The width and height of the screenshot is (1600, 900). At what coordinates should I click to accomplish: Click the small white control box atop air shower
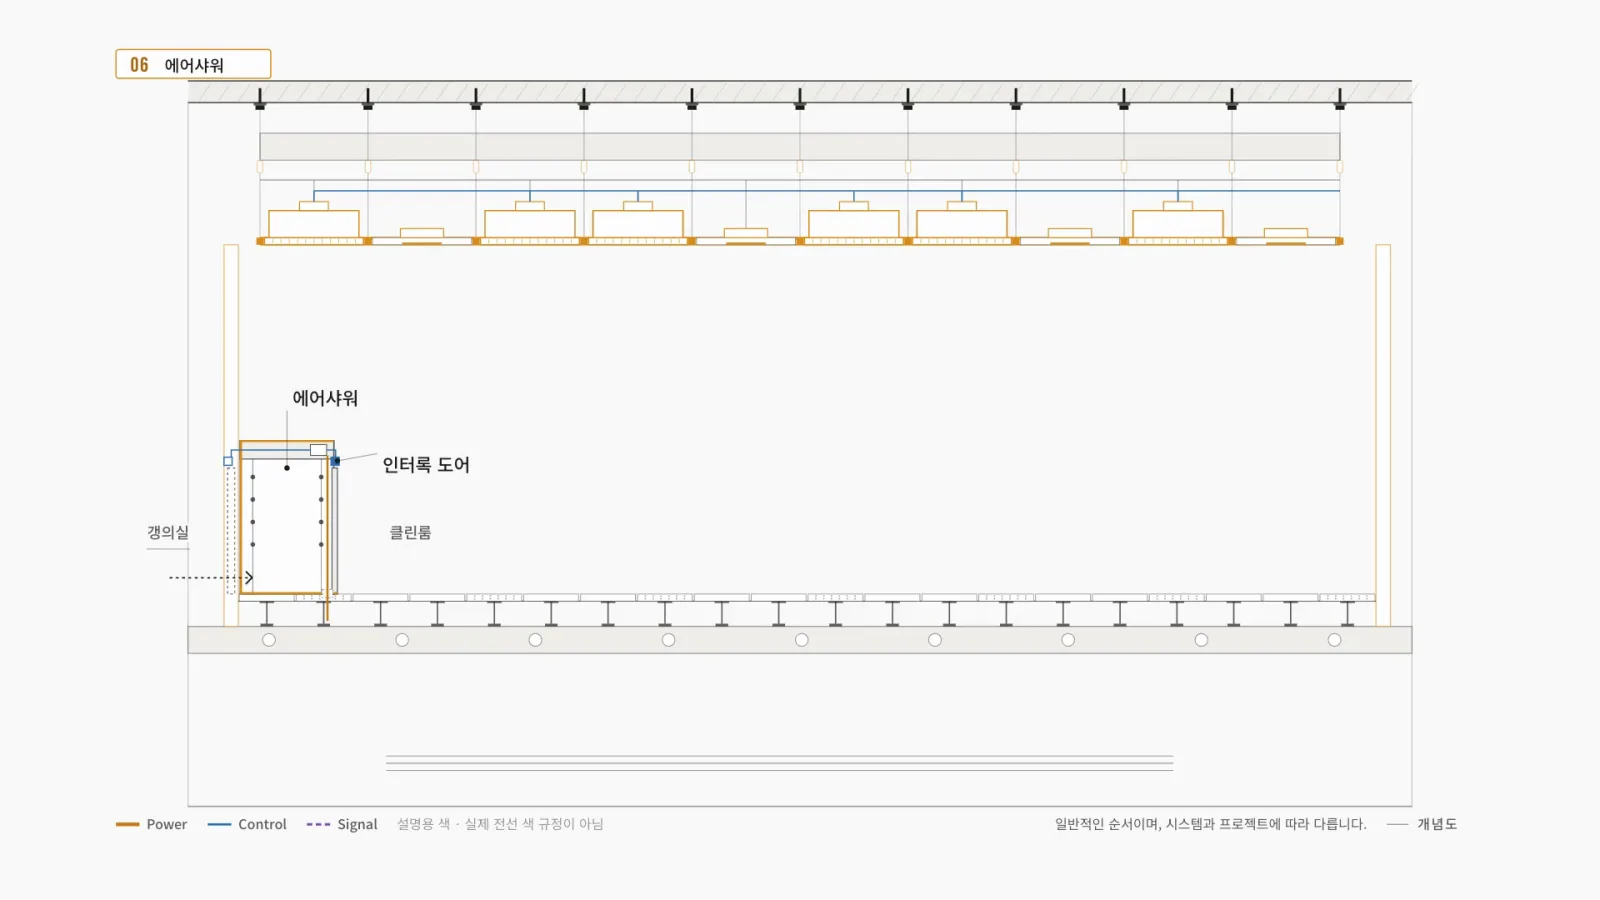[318, 450]
